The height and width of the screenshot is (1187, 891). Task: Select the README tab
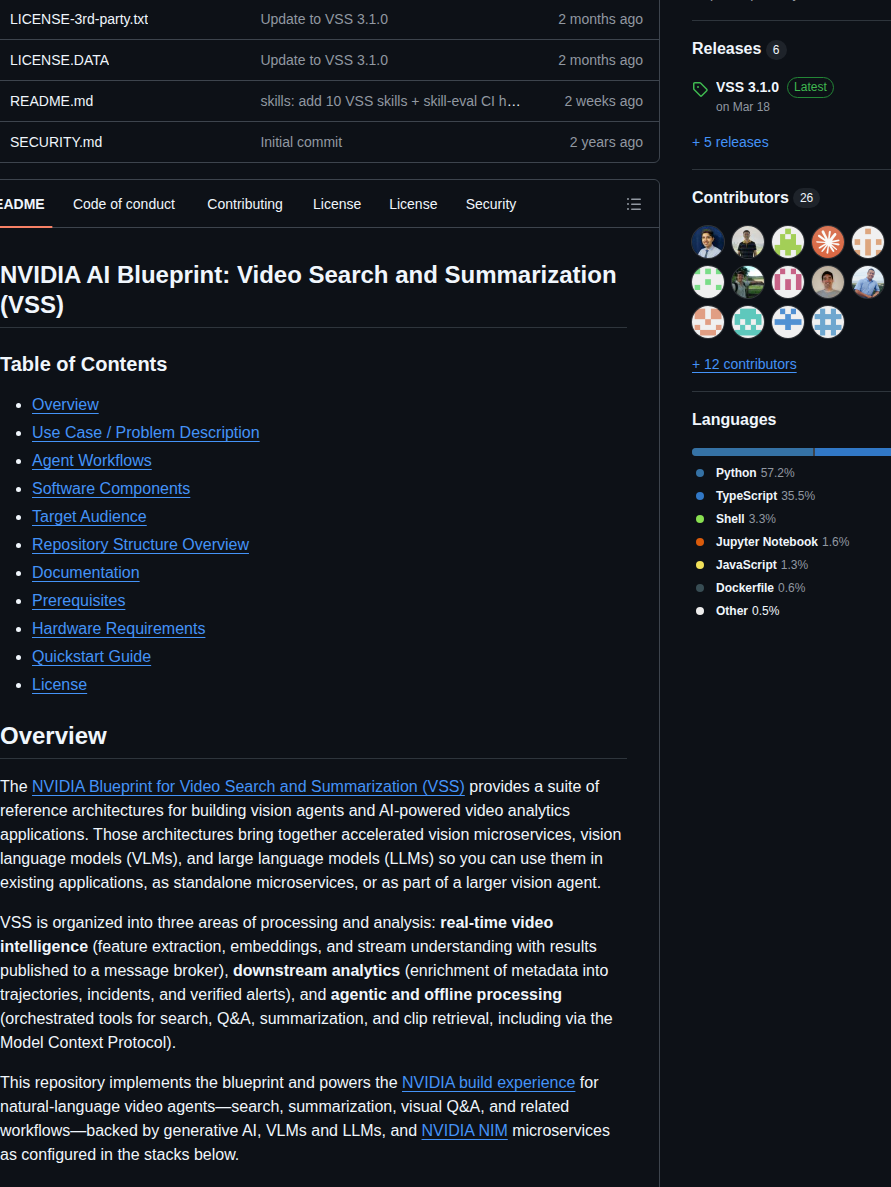tap(23, 204)
